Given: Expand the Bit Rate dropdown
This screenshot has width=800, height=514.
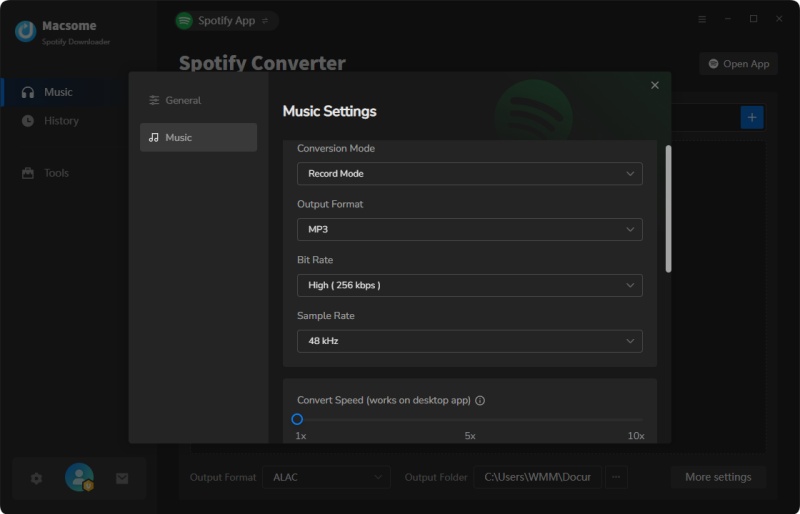Looking at the screenshot, I should 469,285.
